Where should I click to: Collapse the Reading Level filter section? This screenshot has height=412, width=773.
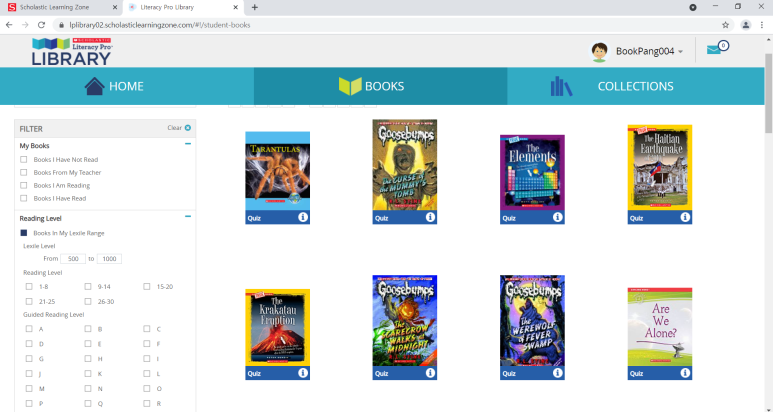(188, 216)
